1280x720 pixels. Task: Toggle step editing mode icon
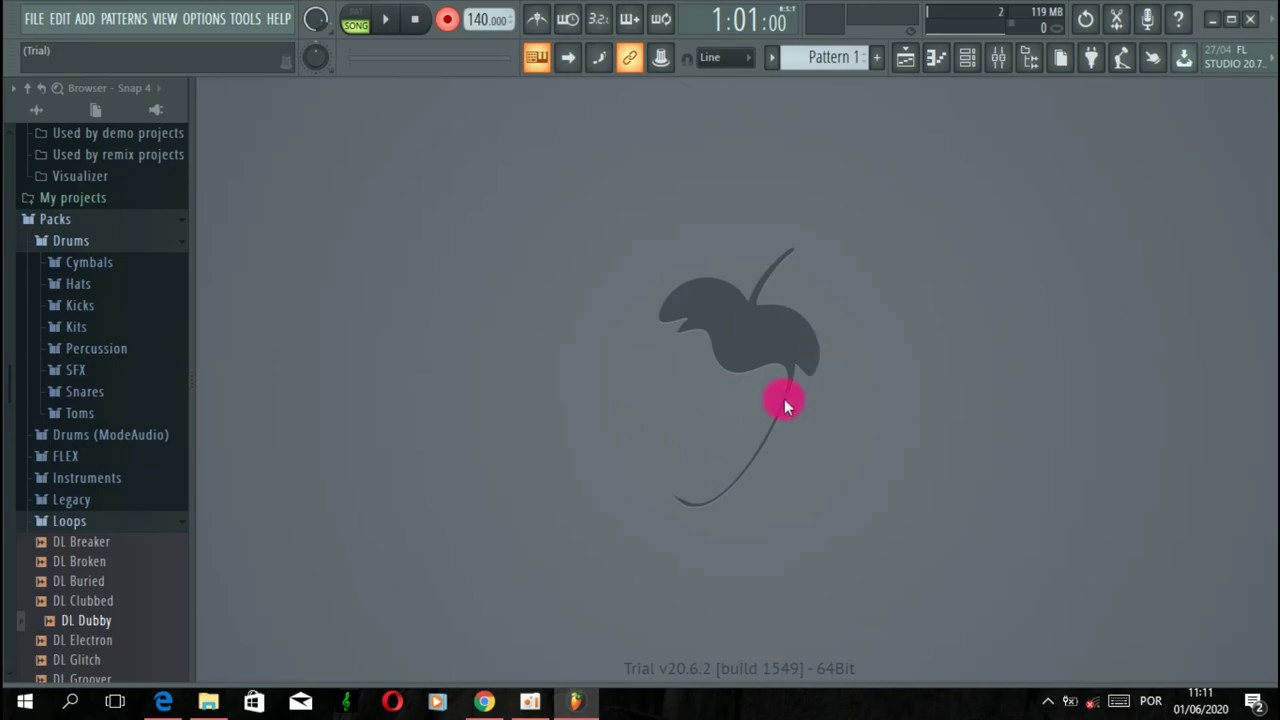(x=599, y=58)
